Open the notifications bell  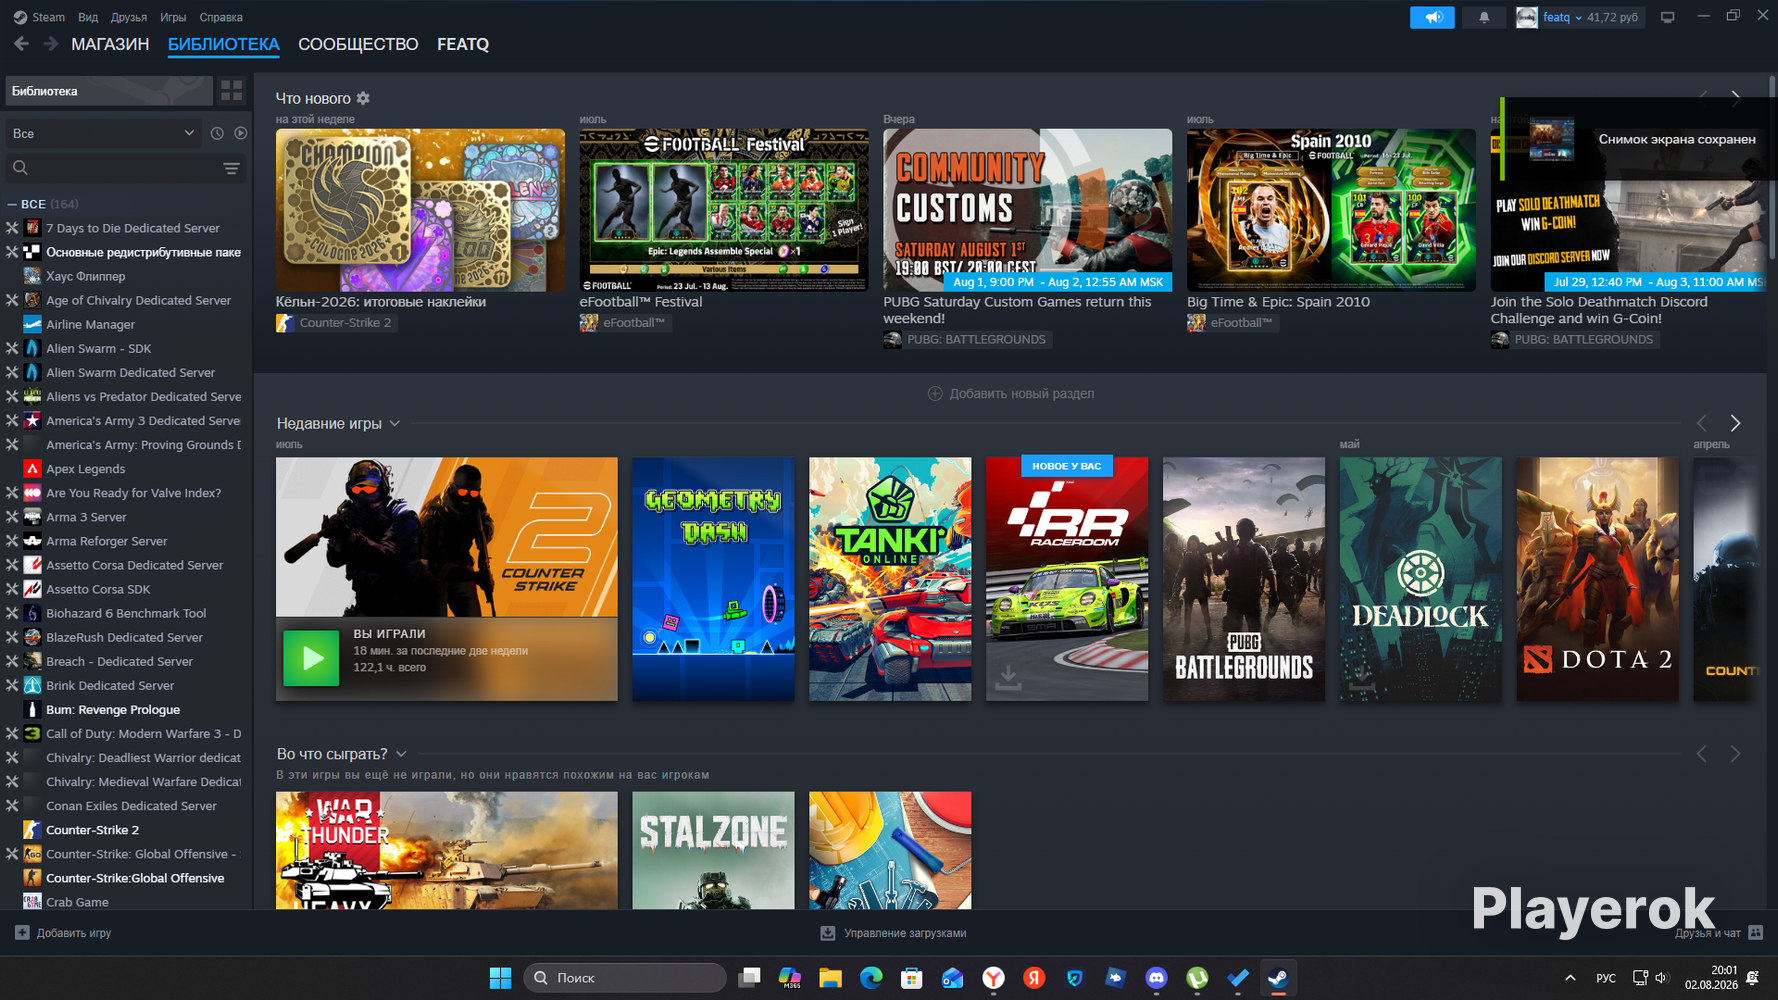tap(1484, 17)
